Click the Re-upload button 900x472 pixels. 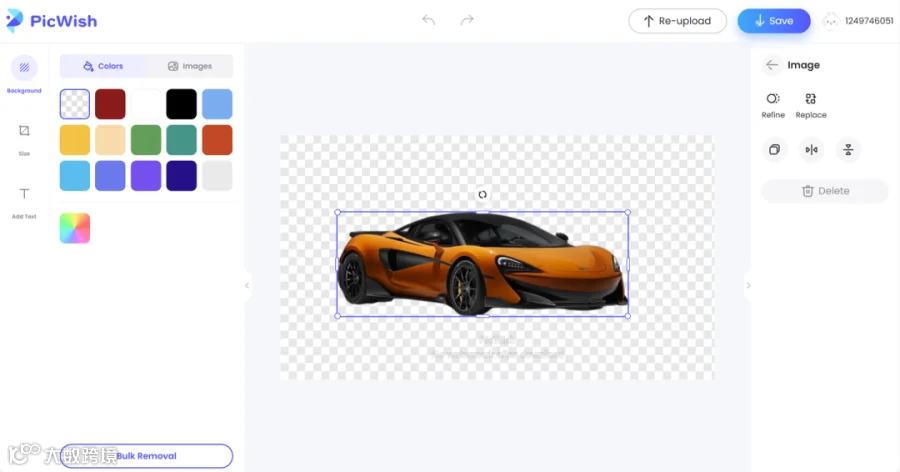[677, 21]
